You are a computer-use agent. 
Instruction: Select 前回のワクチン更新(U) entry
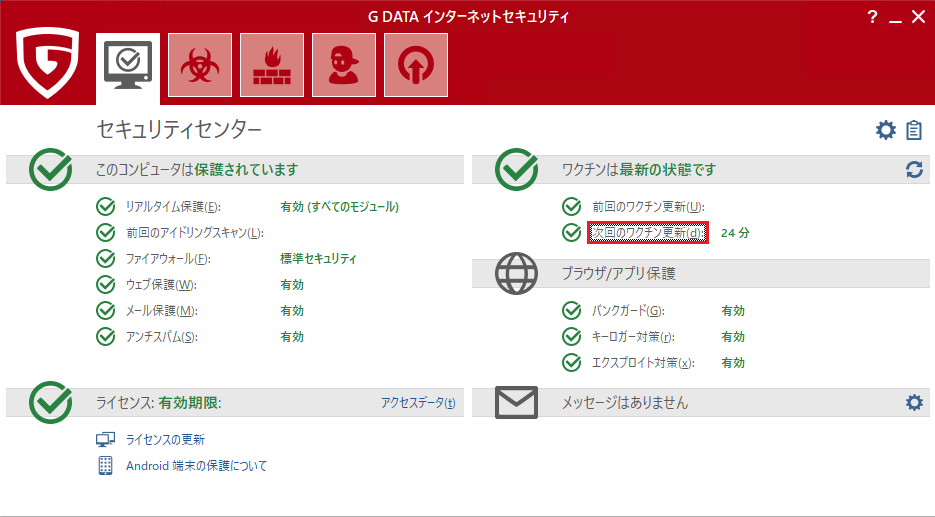tap(648, 207)
